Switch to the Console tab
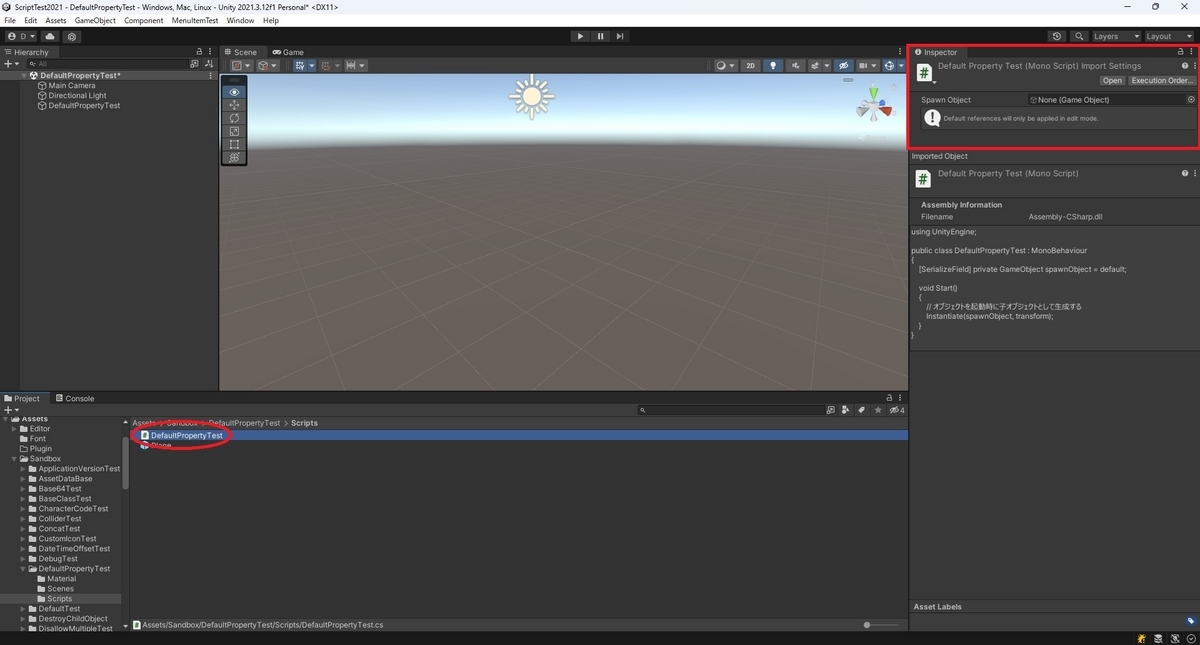Image resolution: width=1200 pixels, height=645 pixels. (76, 398)
